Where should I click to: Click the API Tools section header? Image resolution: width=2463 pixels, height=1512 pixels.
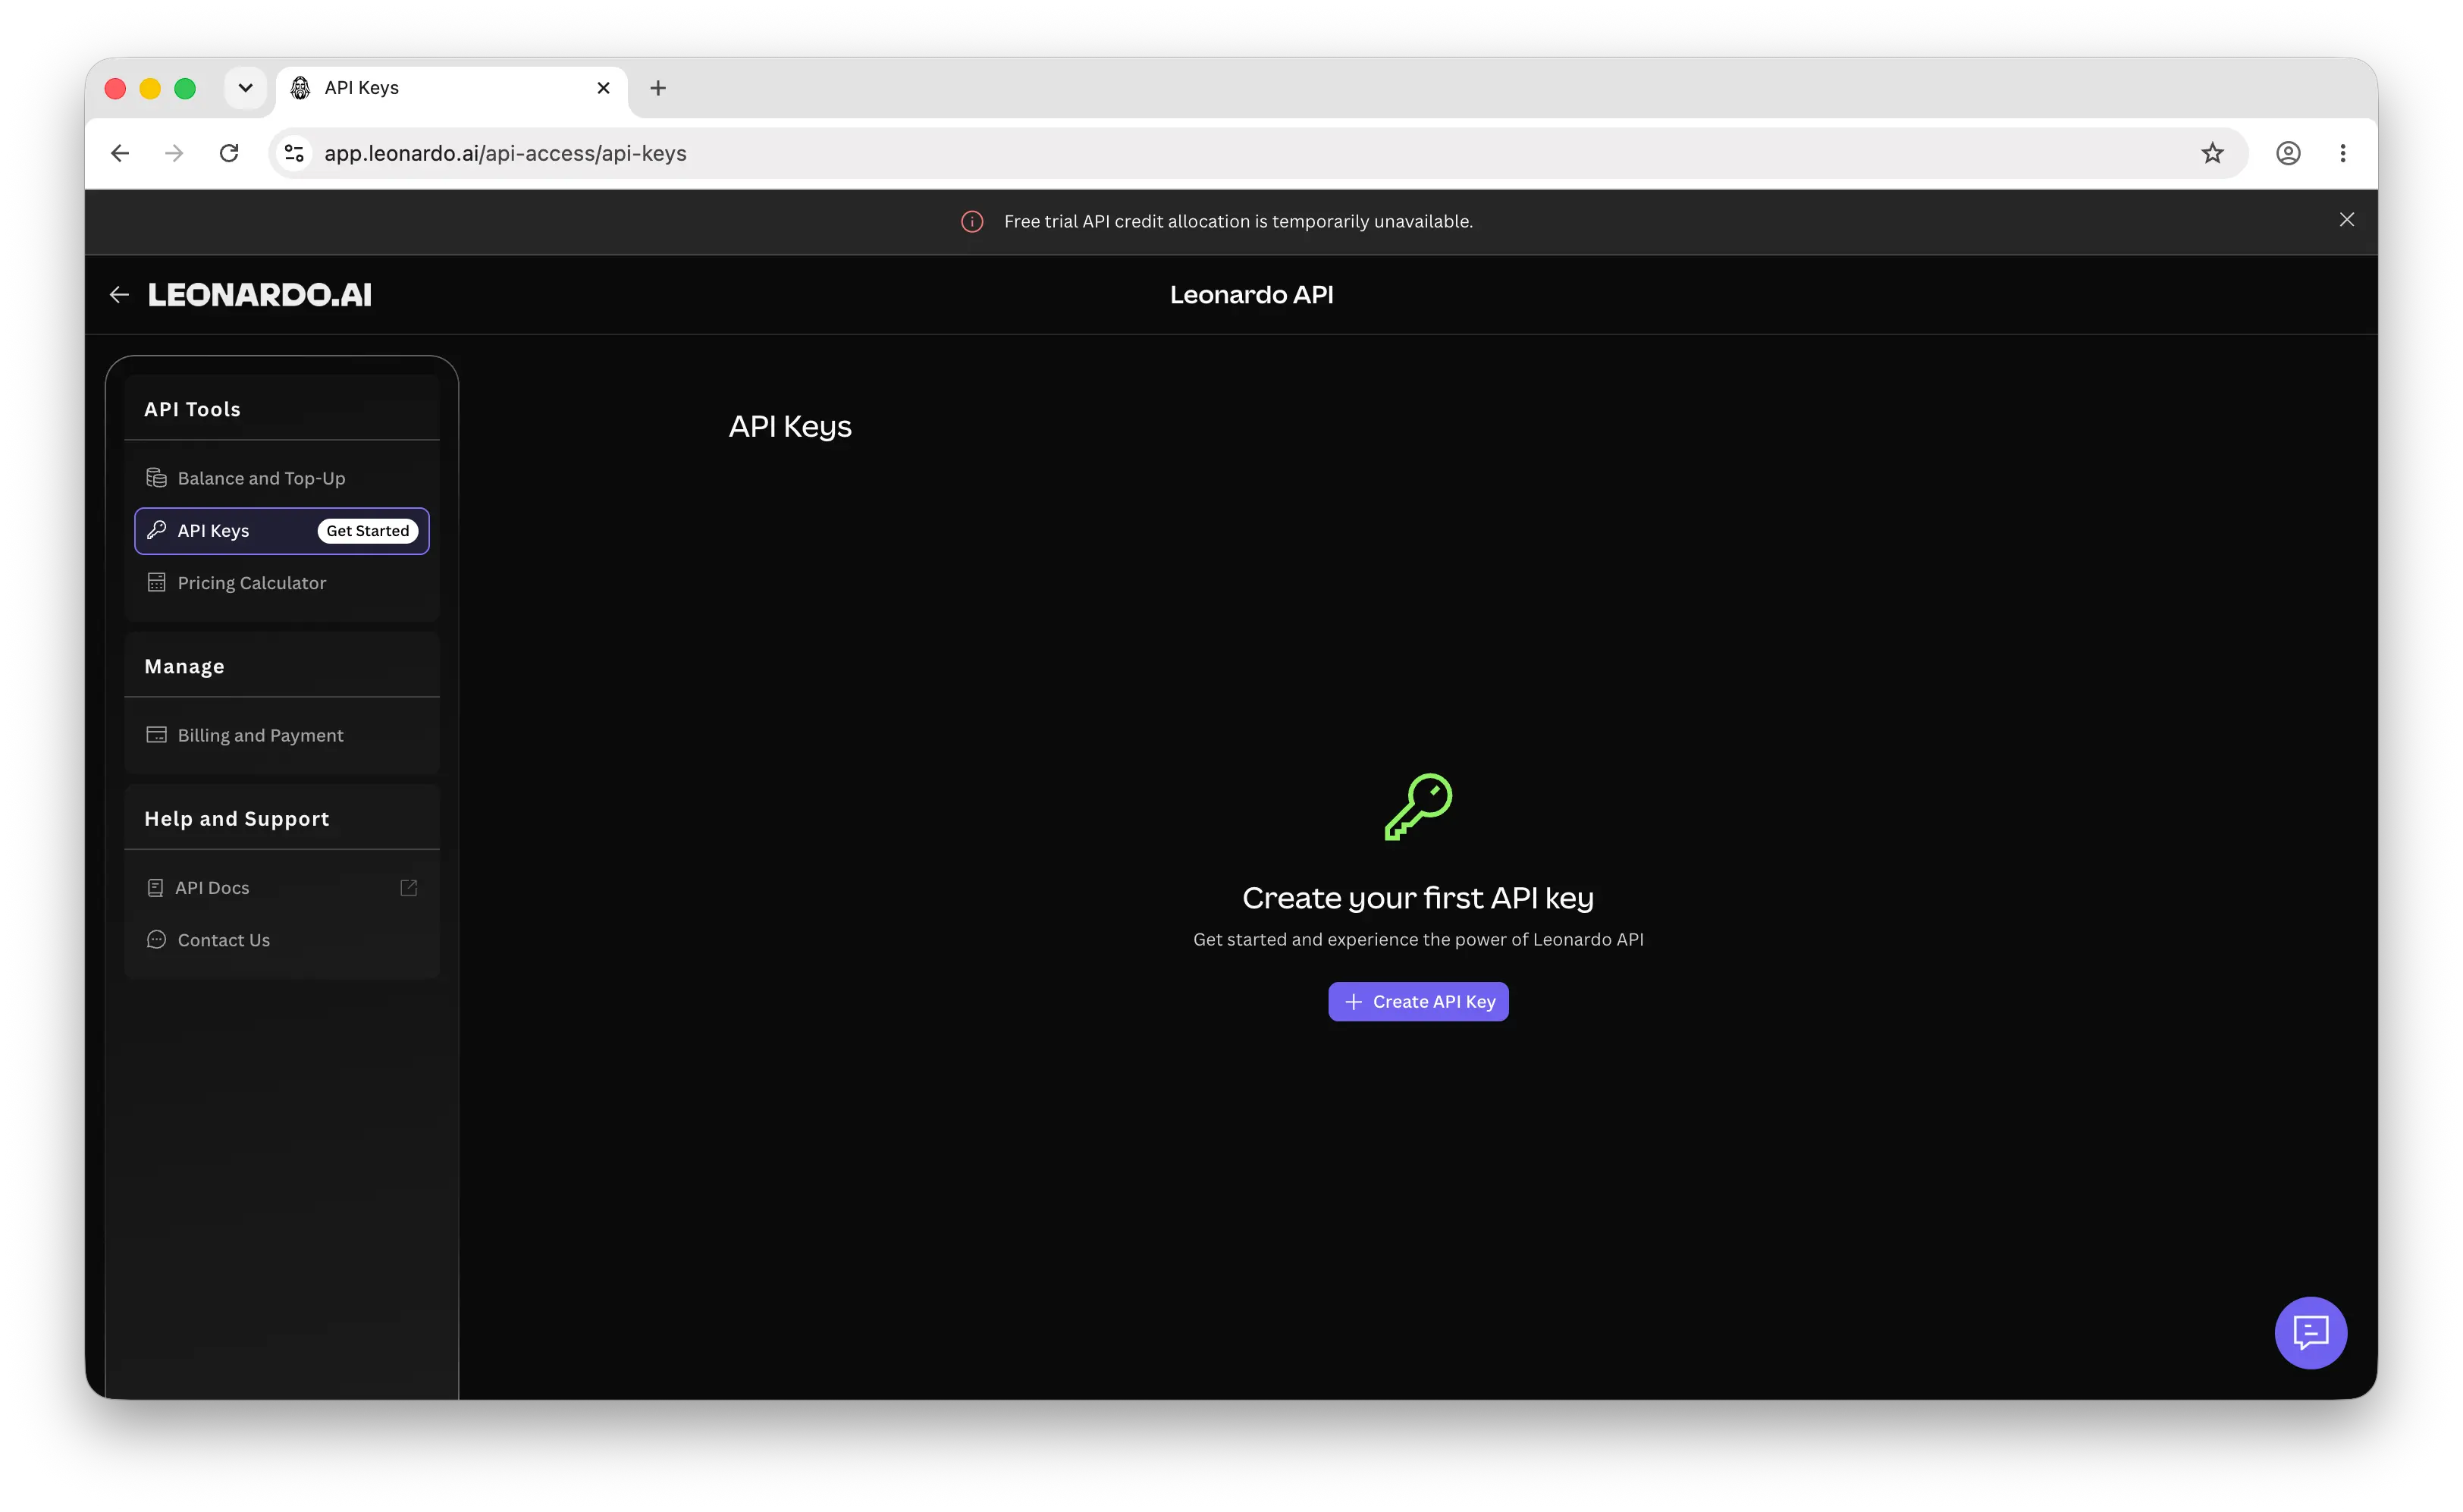(192, 409)
